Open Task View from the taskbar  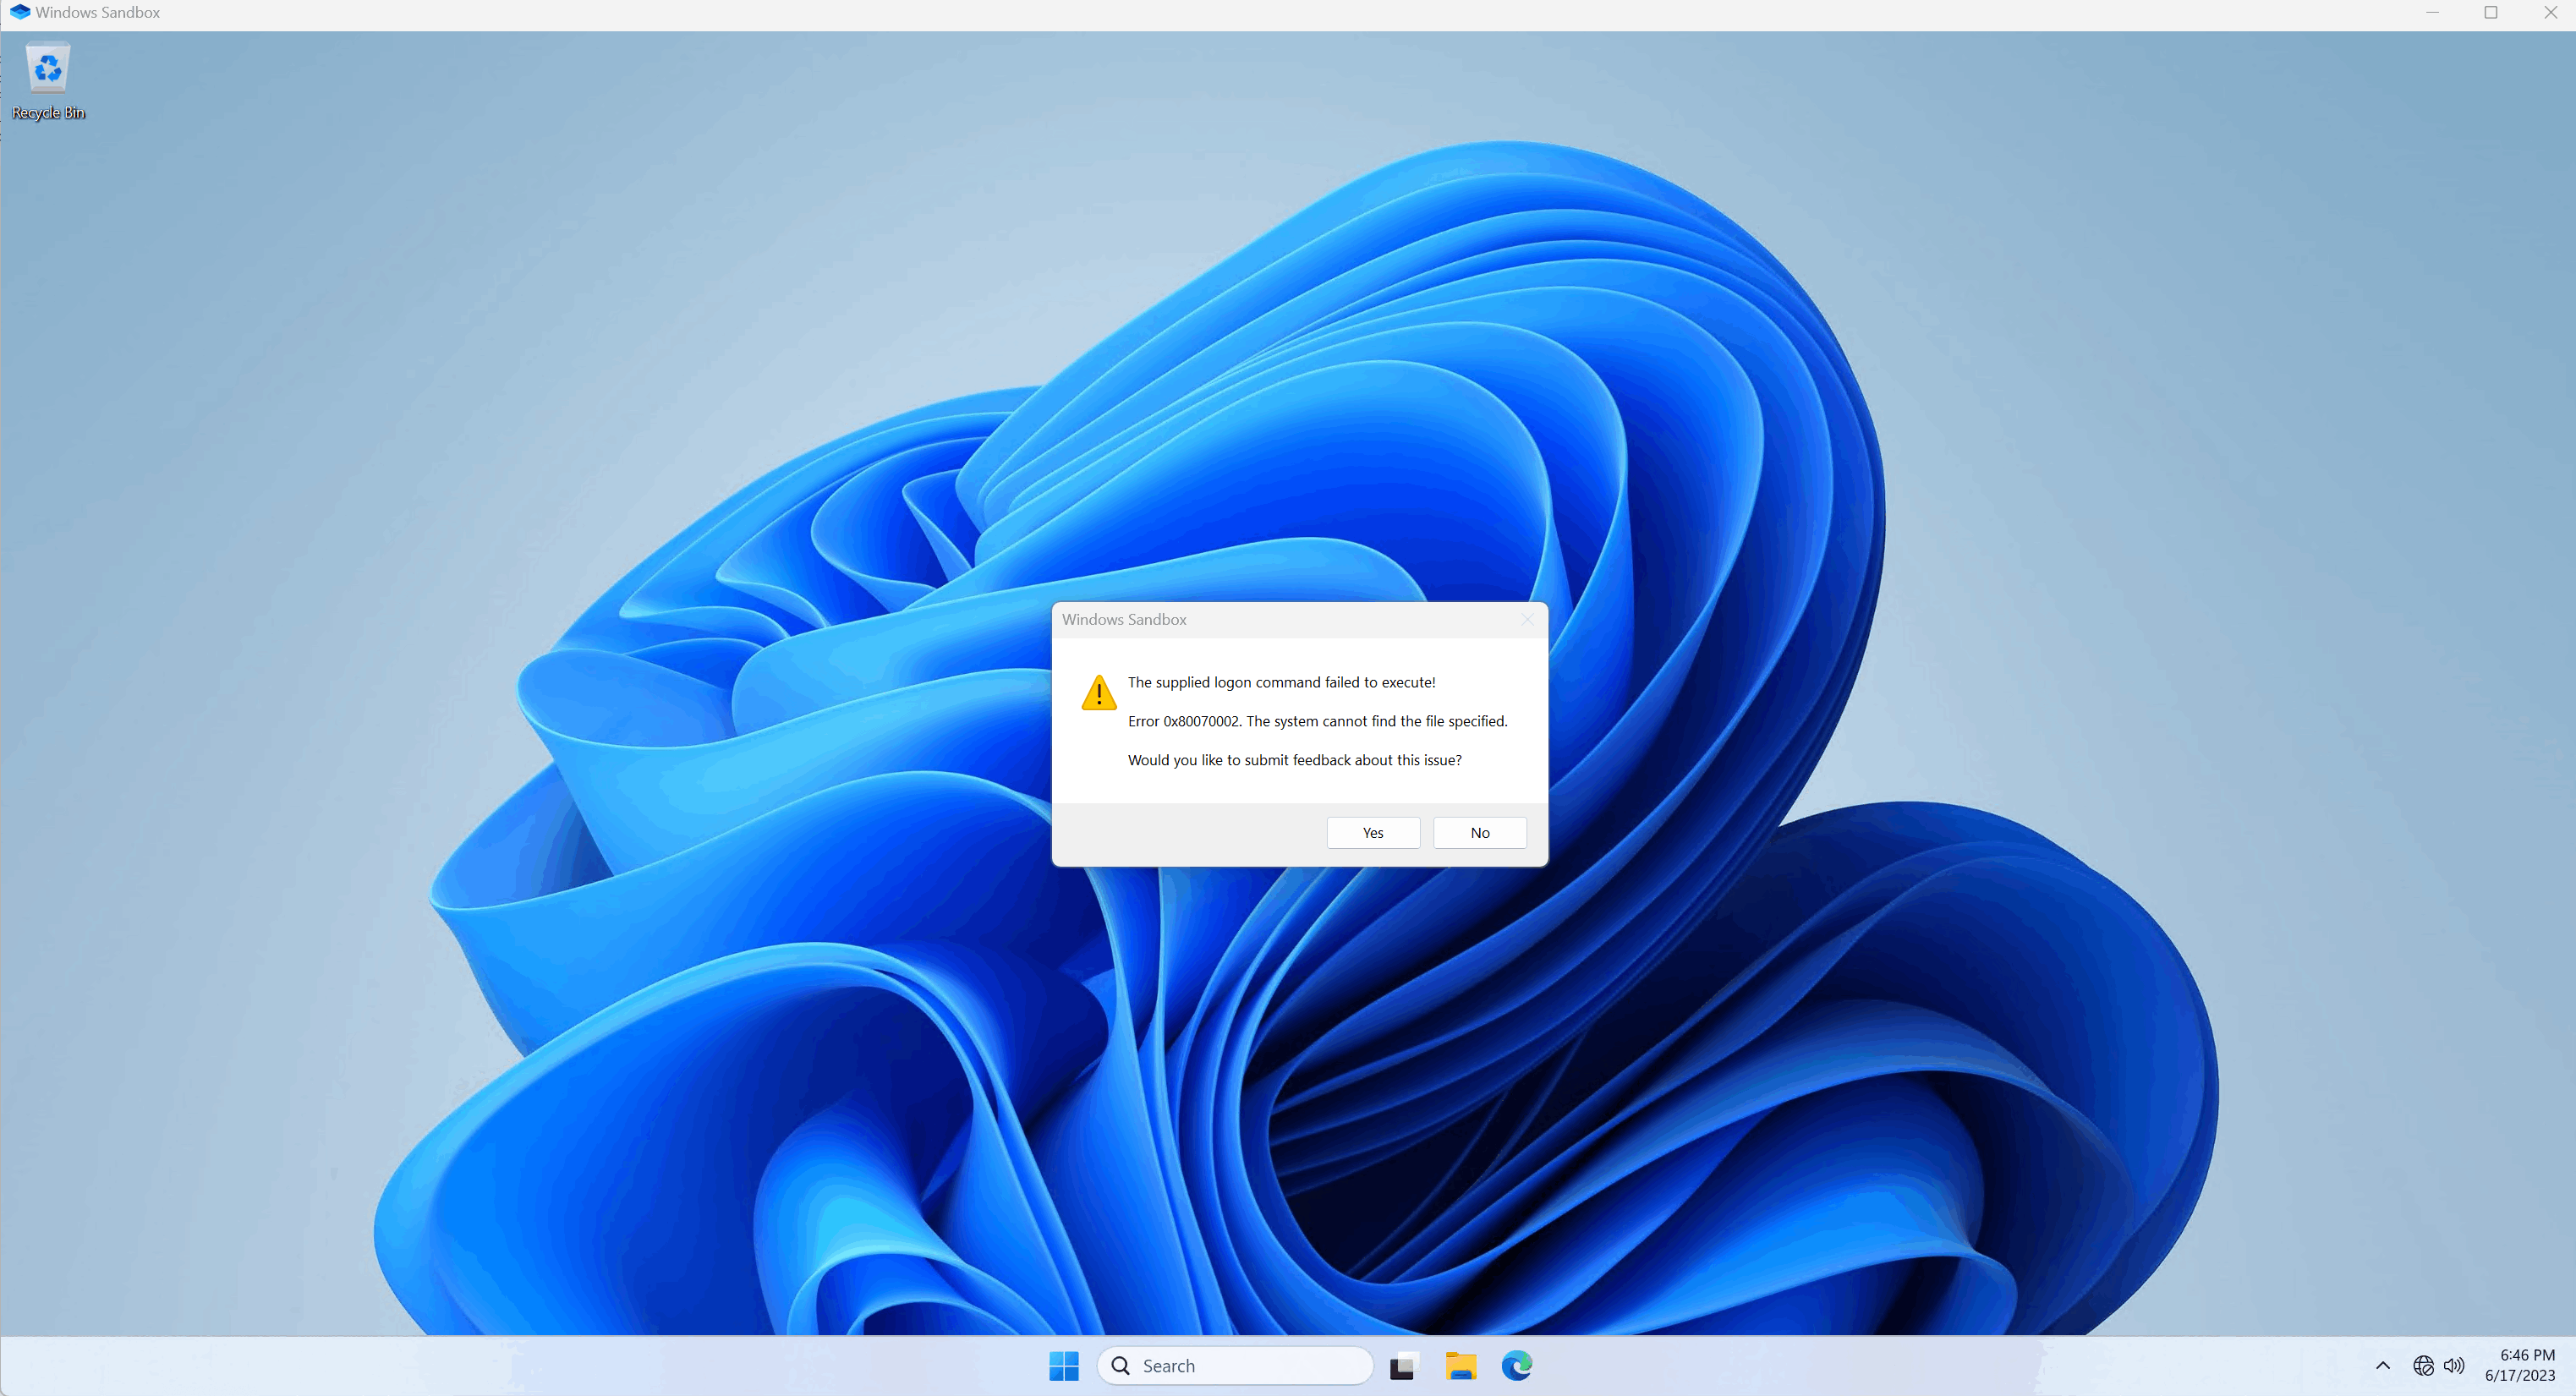[1404, 1365]
